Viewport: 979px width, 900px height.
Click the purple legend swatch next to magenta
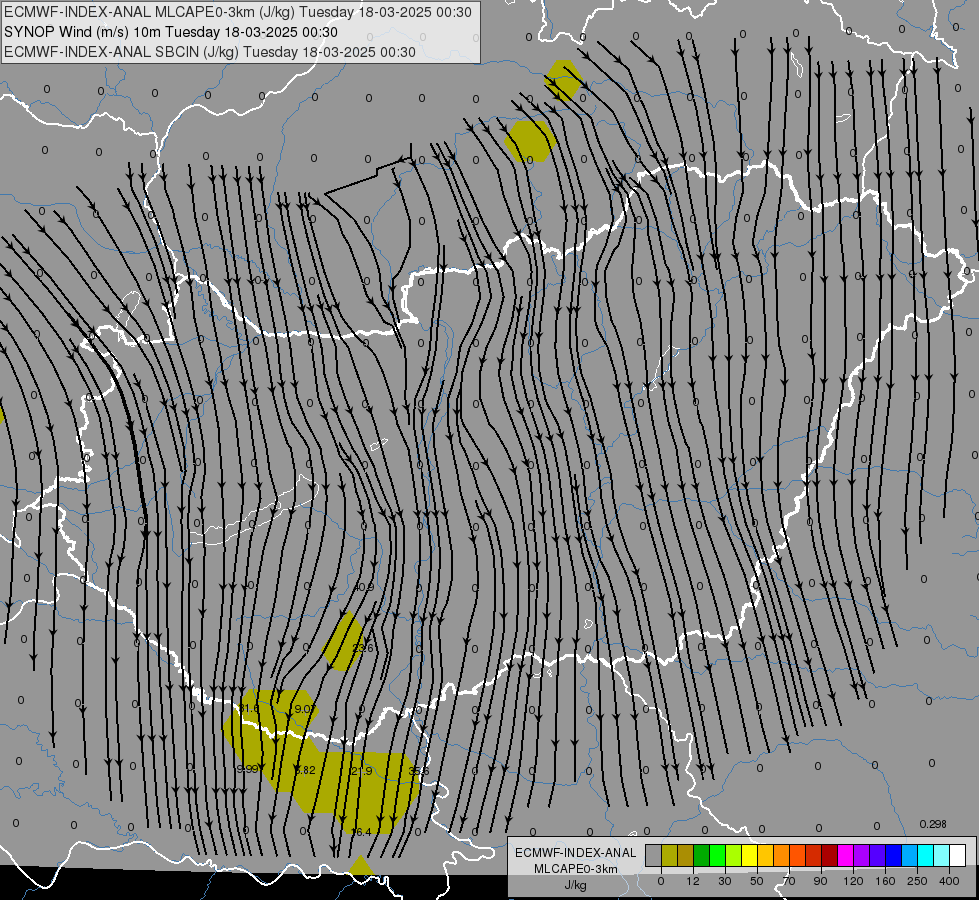tap(862, 855)
